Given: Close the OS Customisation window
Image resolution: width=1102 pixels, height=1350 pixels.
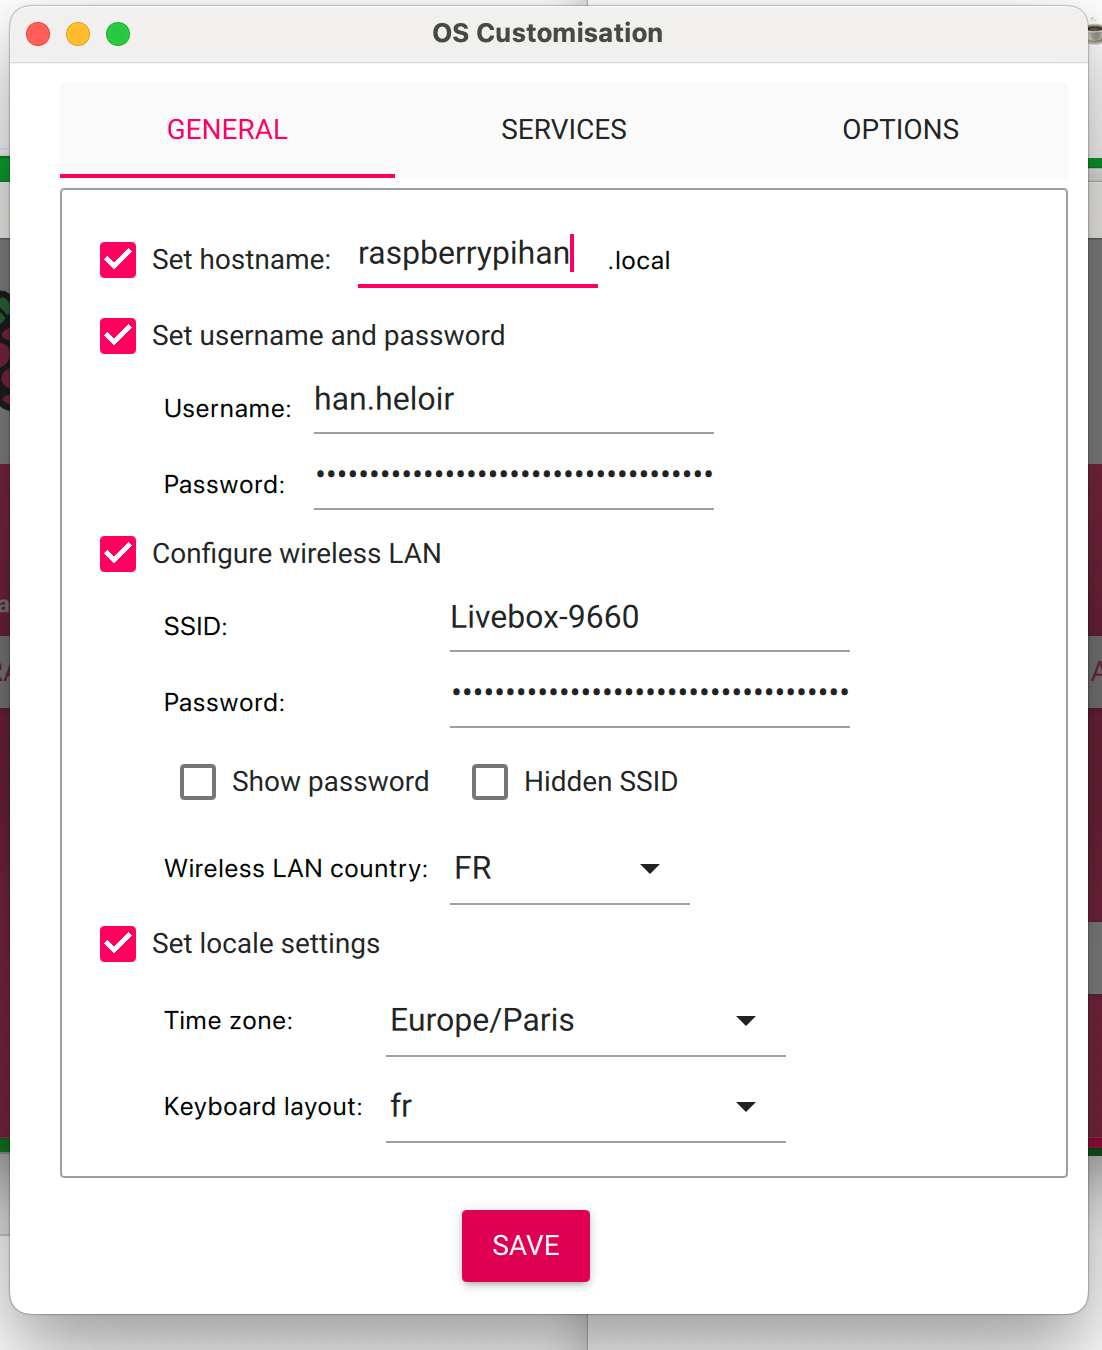Looking at the screenshot, I should coord(38,34).
